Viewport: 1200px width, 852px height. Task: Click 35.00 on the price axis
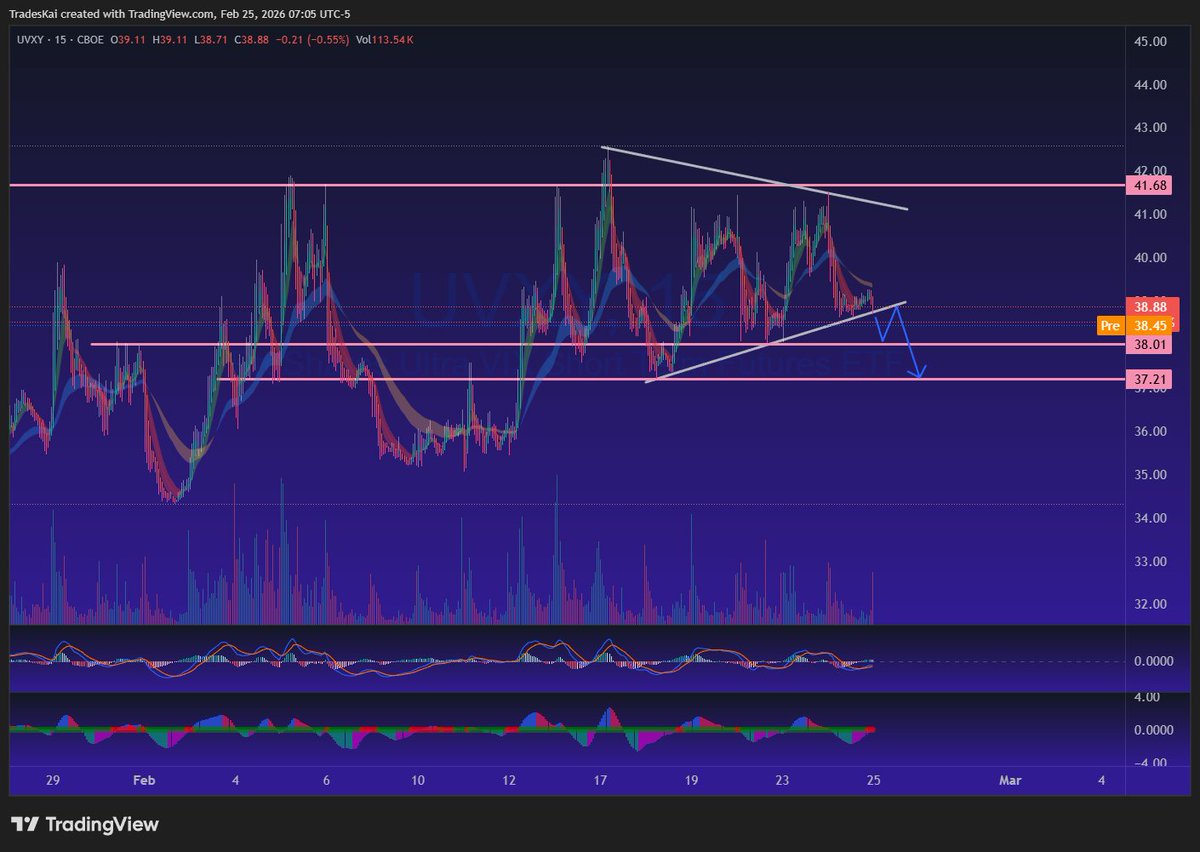point(1150,475)
